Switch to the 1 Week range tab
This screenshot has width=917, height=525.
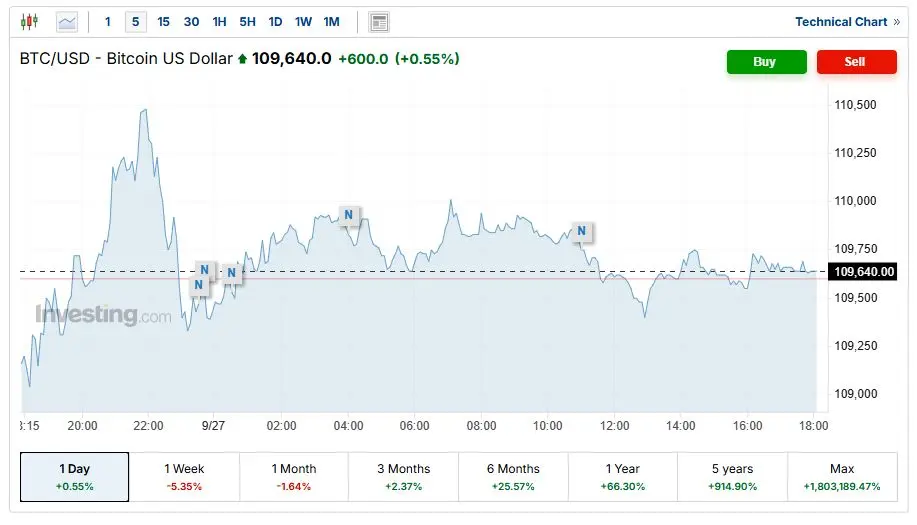[x=184, y=476]
